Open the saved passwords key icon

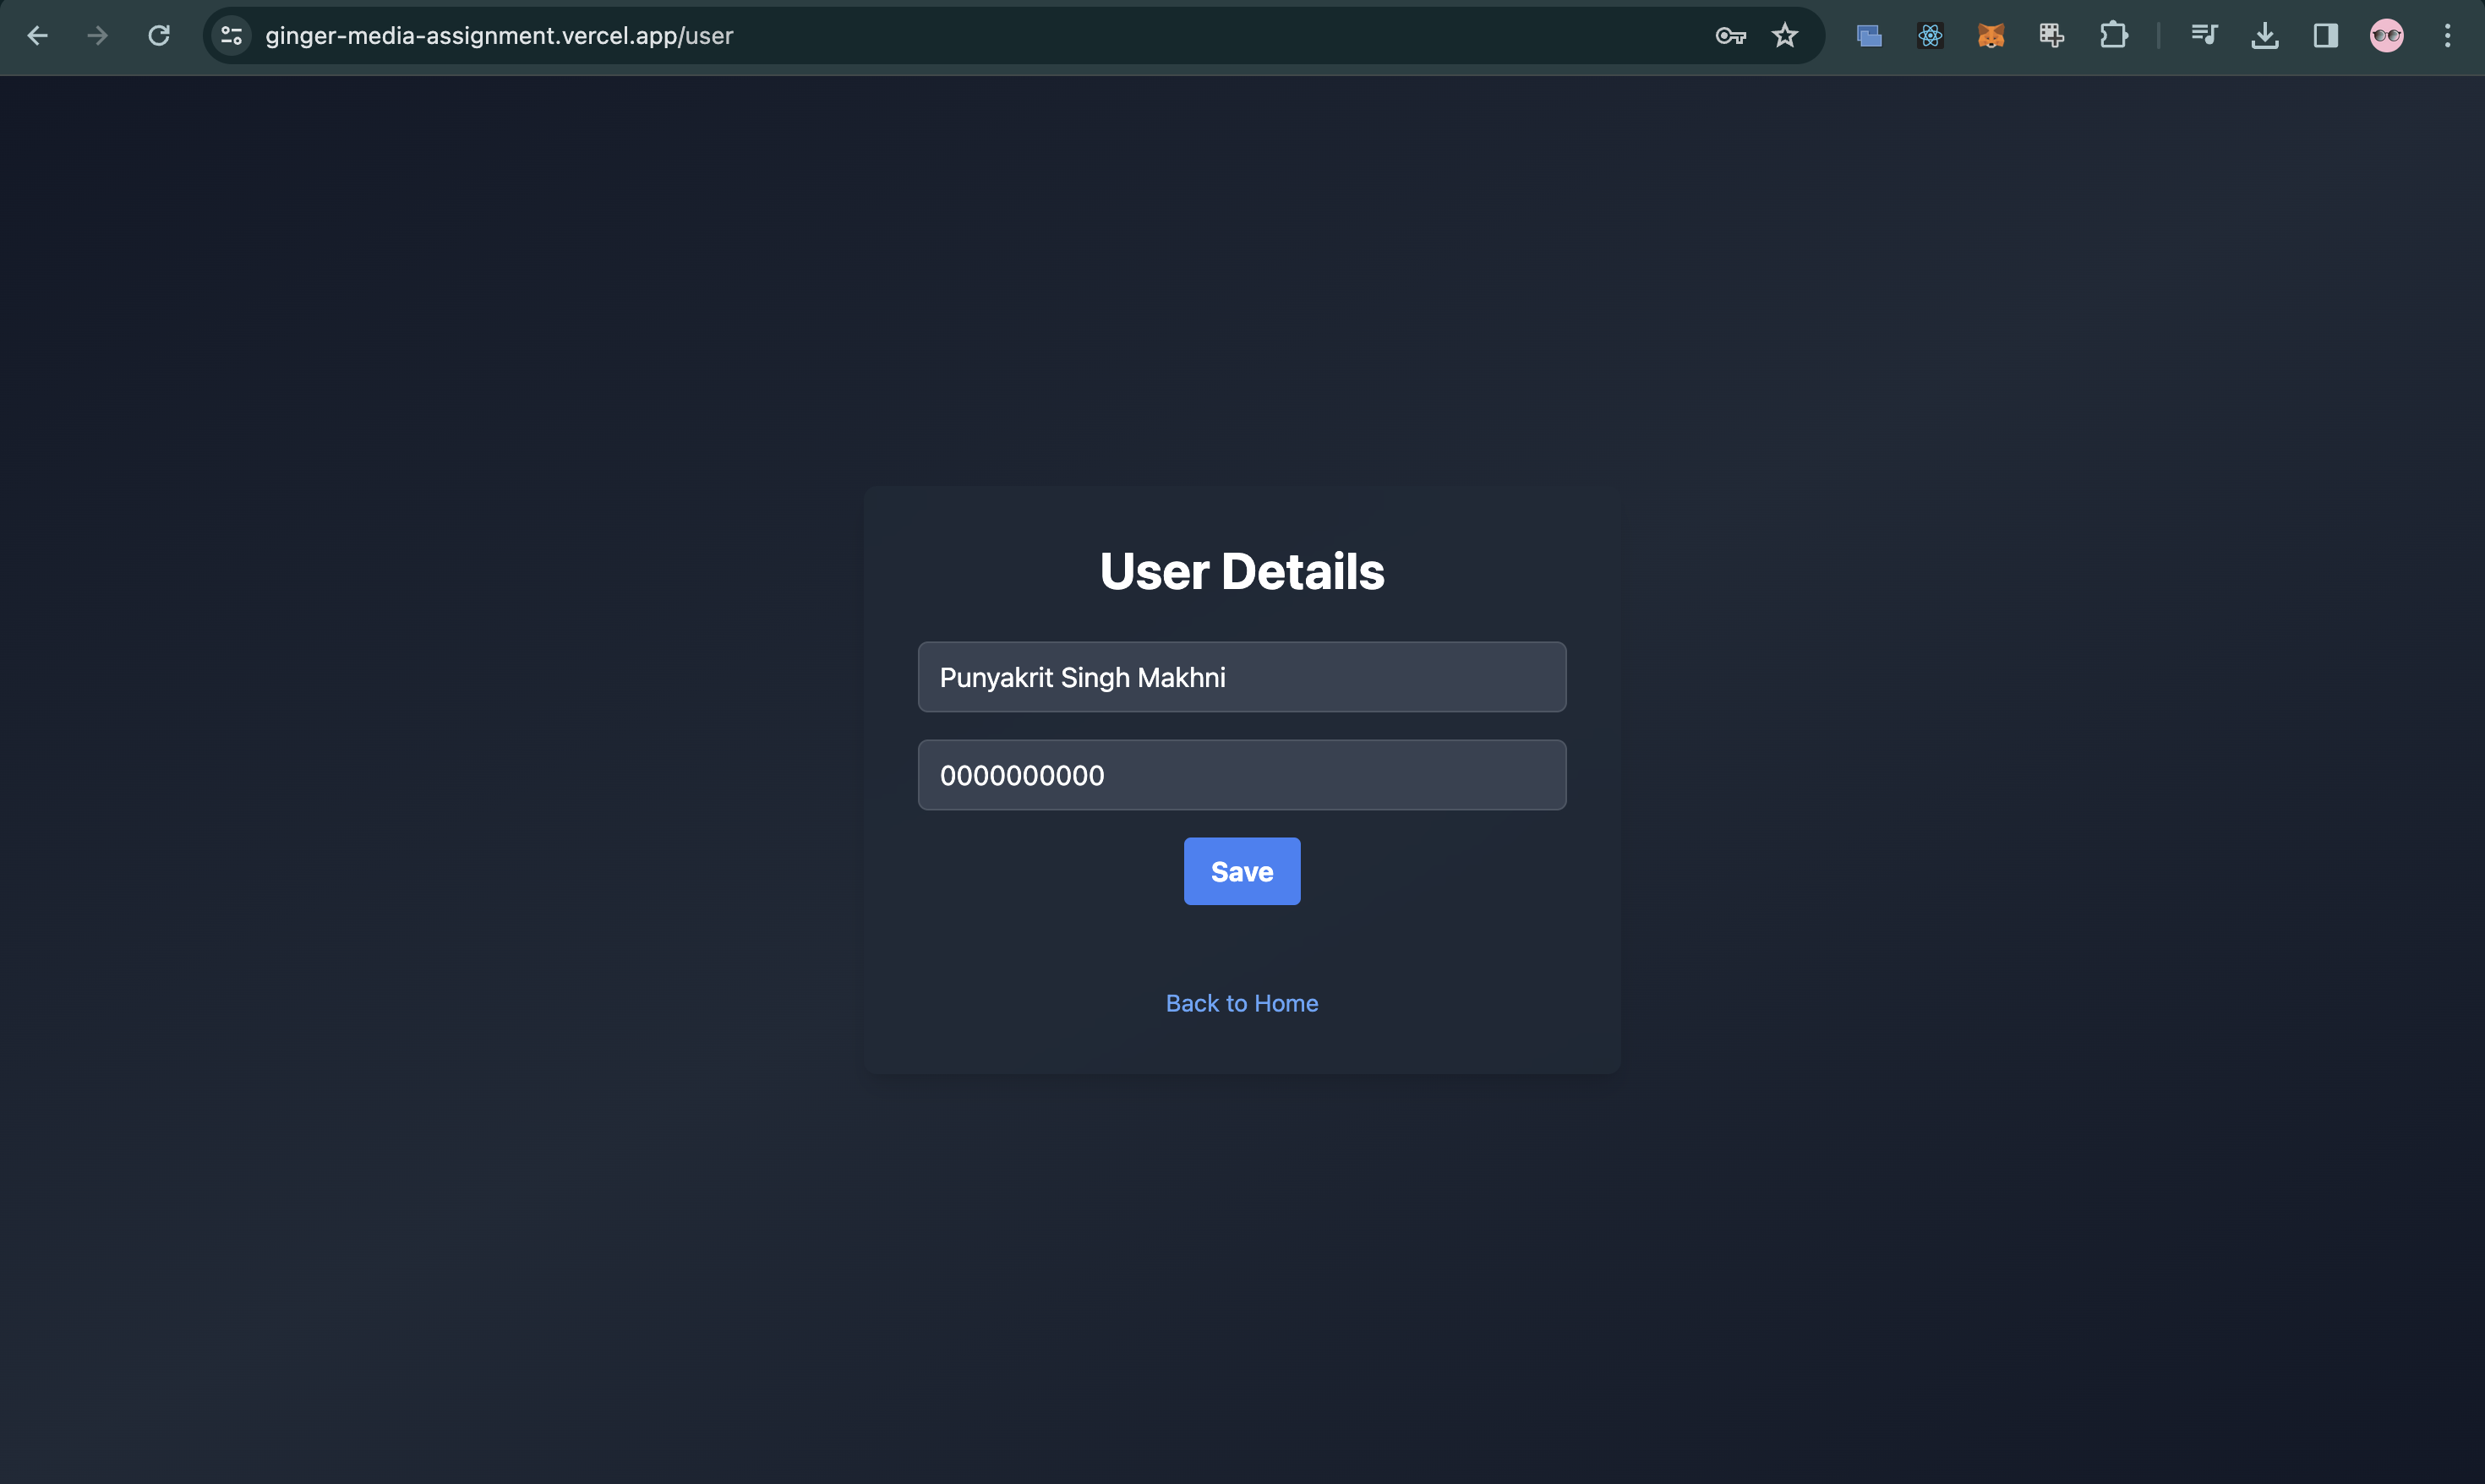1729,36
